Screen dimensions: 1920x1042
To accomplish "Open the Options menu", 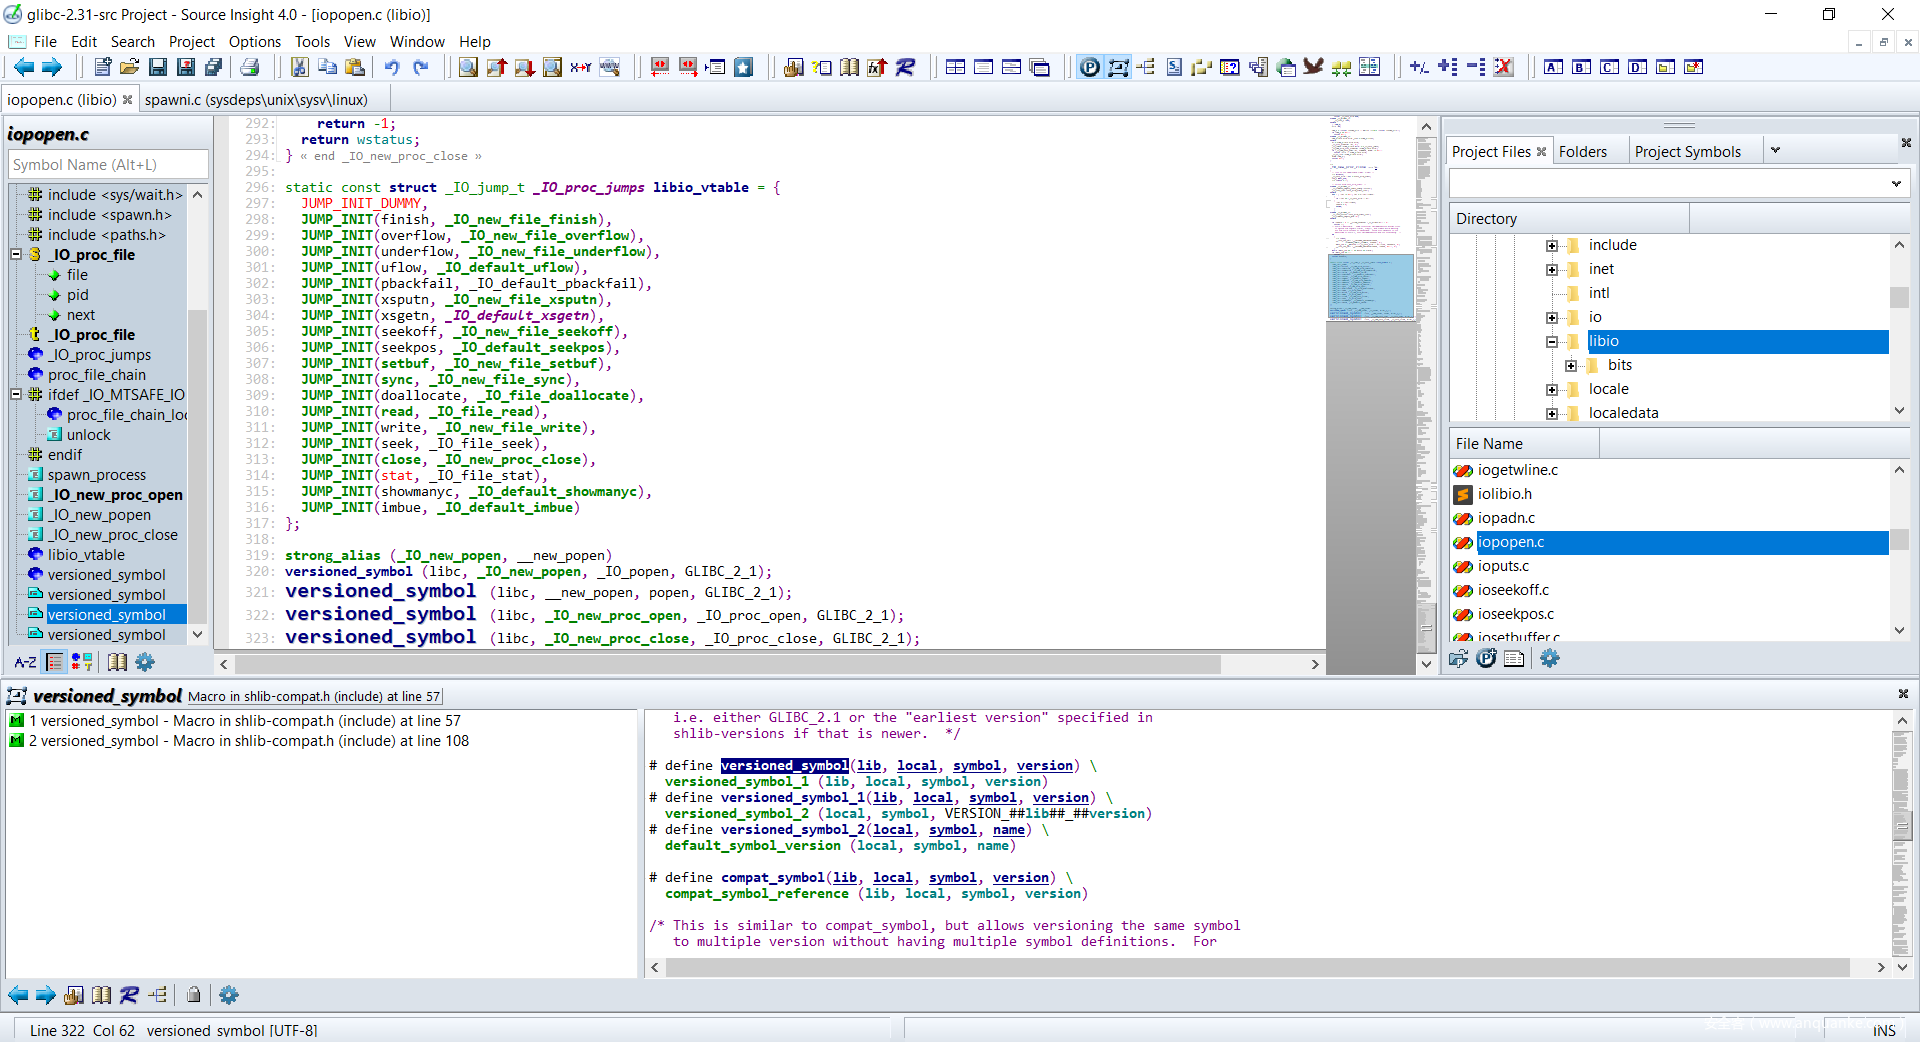I will click(255, 41).
